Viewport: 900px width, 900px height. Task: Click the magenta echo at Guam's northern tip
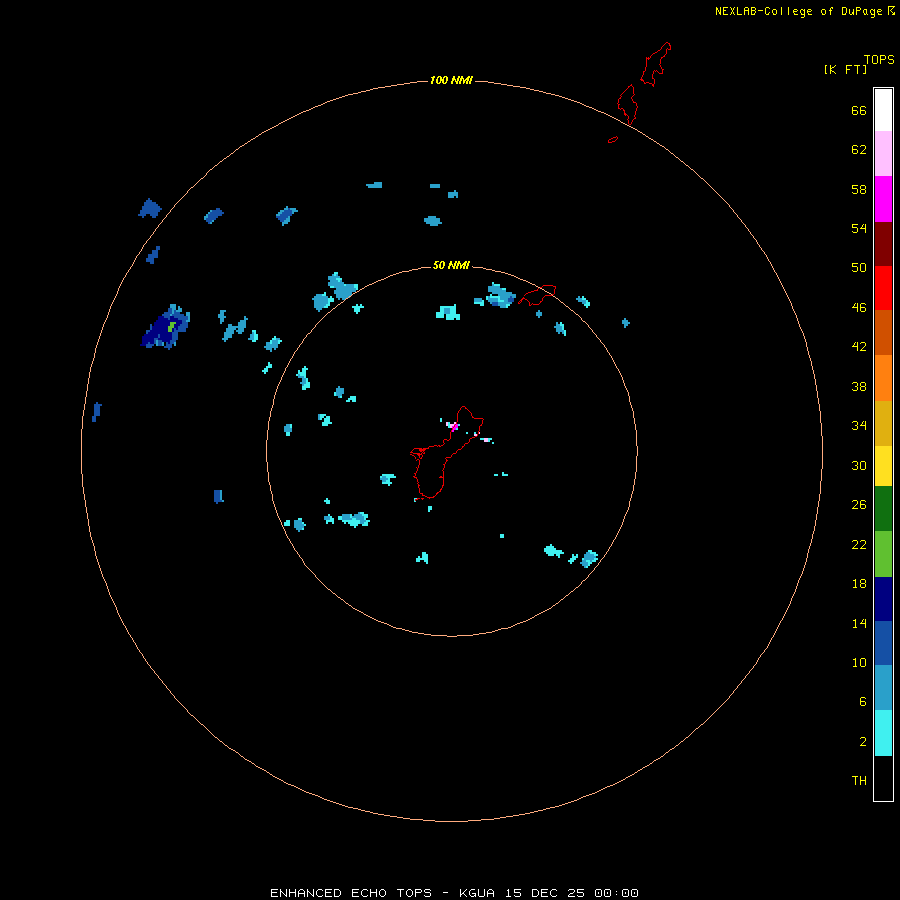(454, 426)
